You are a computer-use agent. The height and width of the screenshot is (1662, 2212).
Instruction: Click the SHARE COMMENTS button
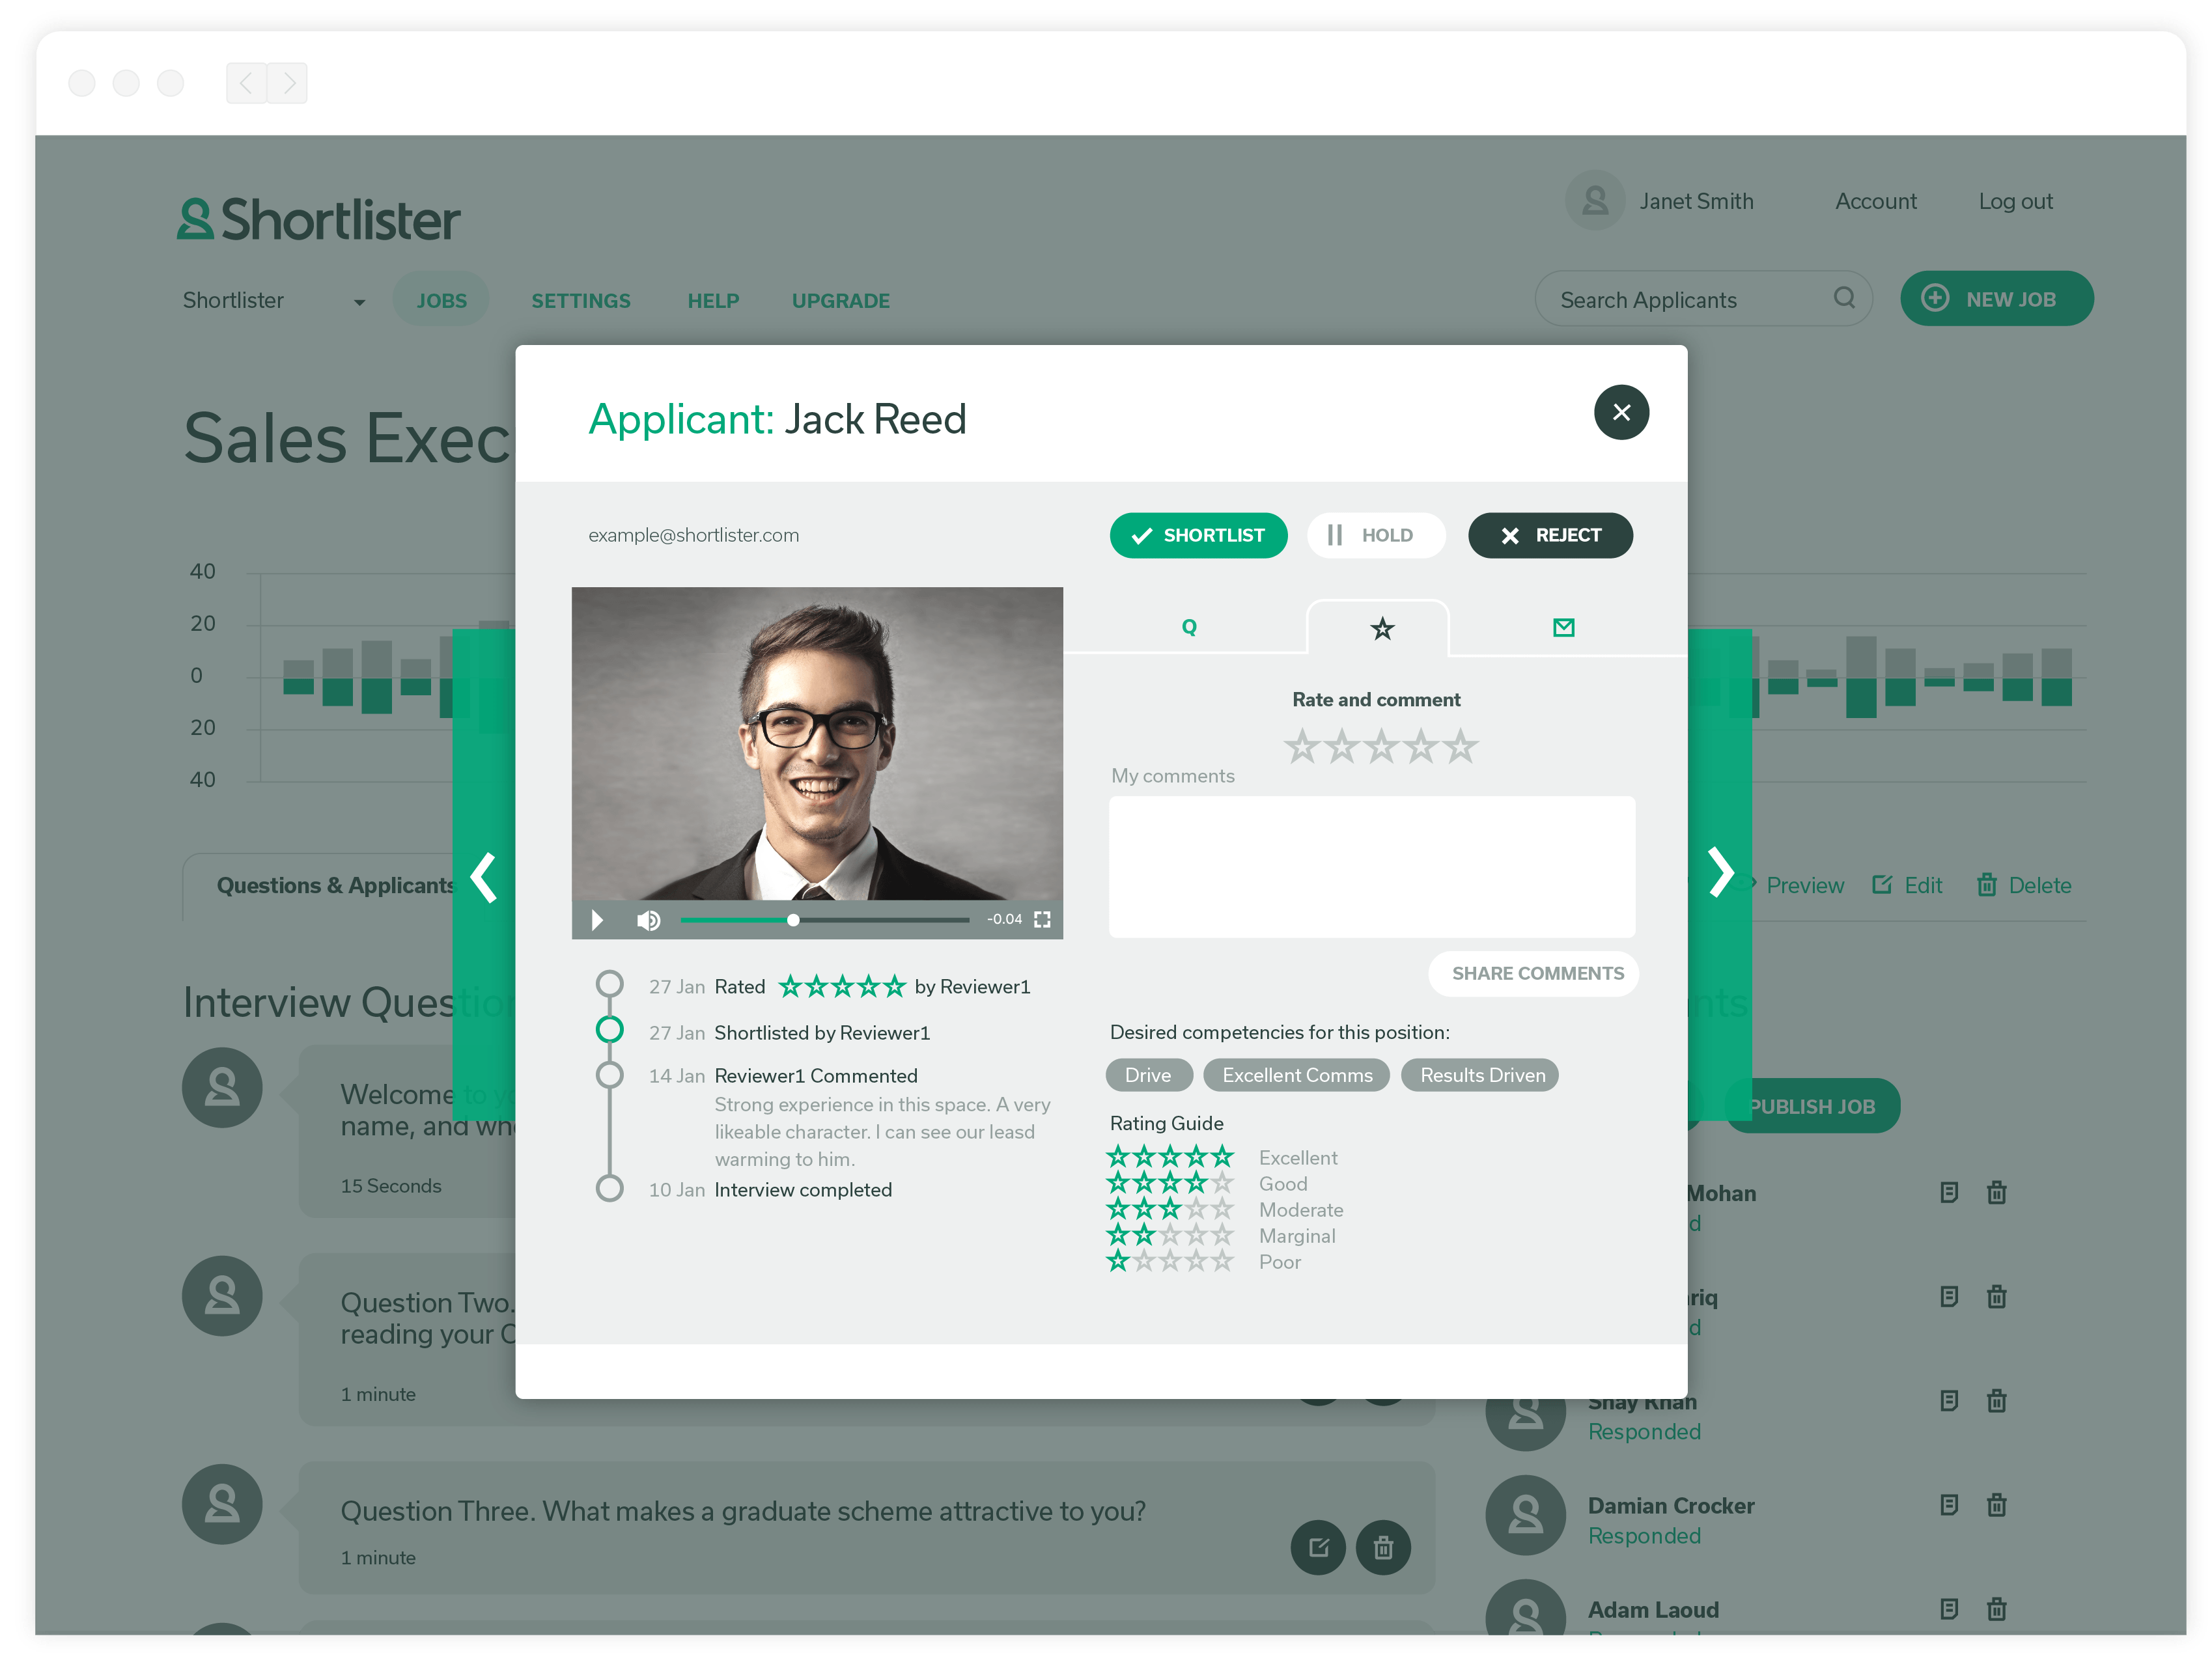coord(1536,973)
